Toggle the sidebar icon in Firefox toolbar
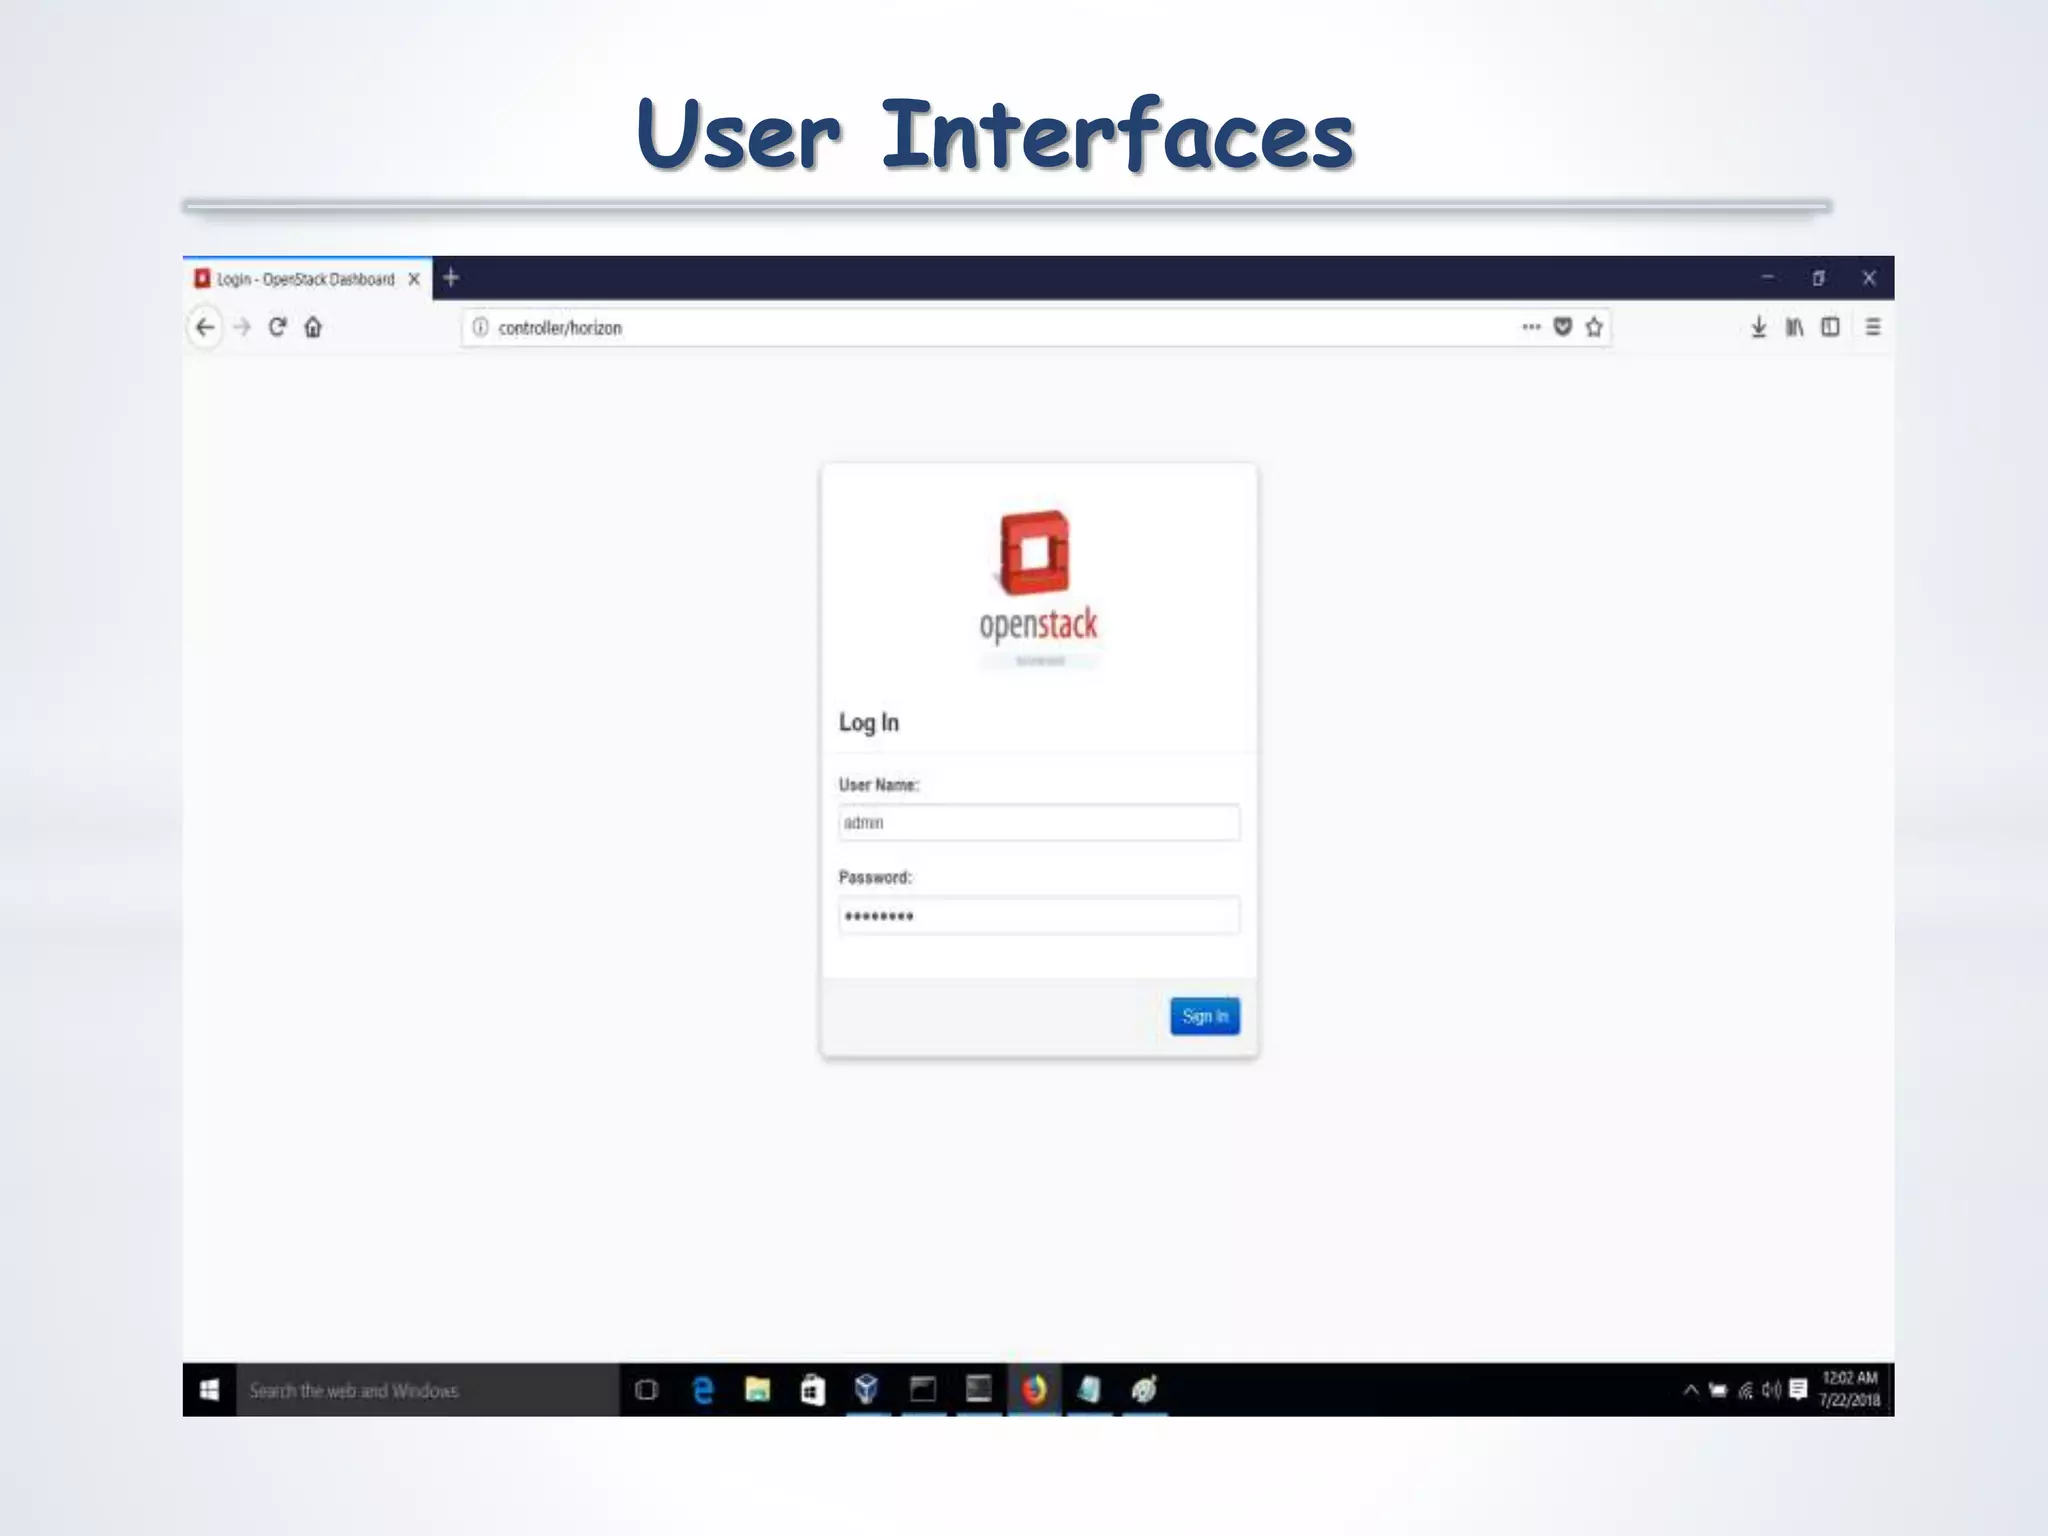Screen dimensions: 2048x1536 coord(1830,327)
